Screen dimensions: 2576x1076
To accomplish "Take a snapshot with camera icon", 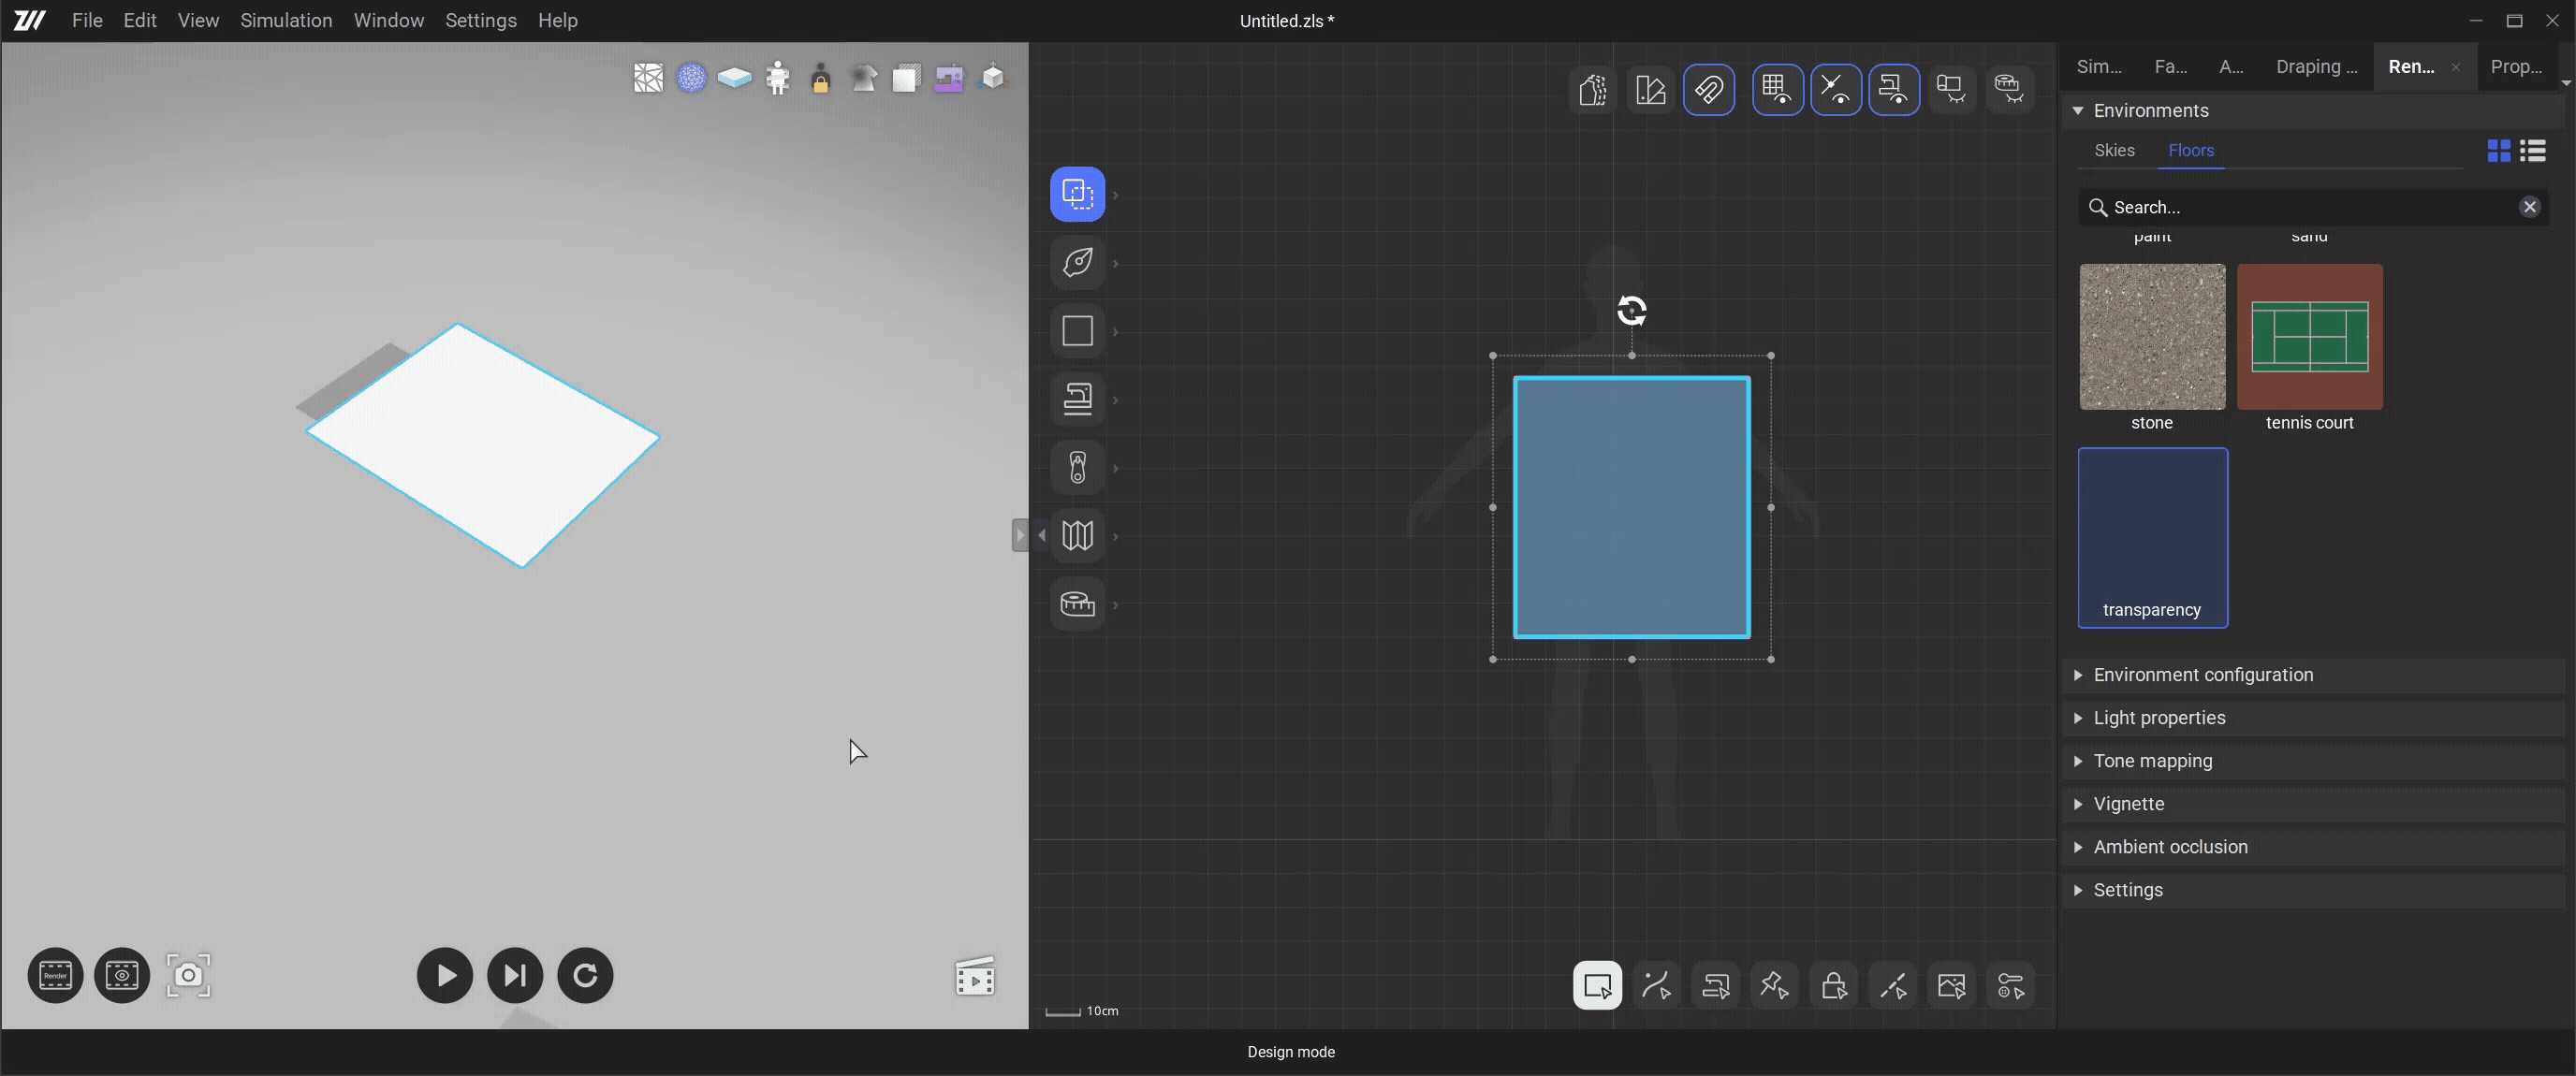I will click(188, 975).
